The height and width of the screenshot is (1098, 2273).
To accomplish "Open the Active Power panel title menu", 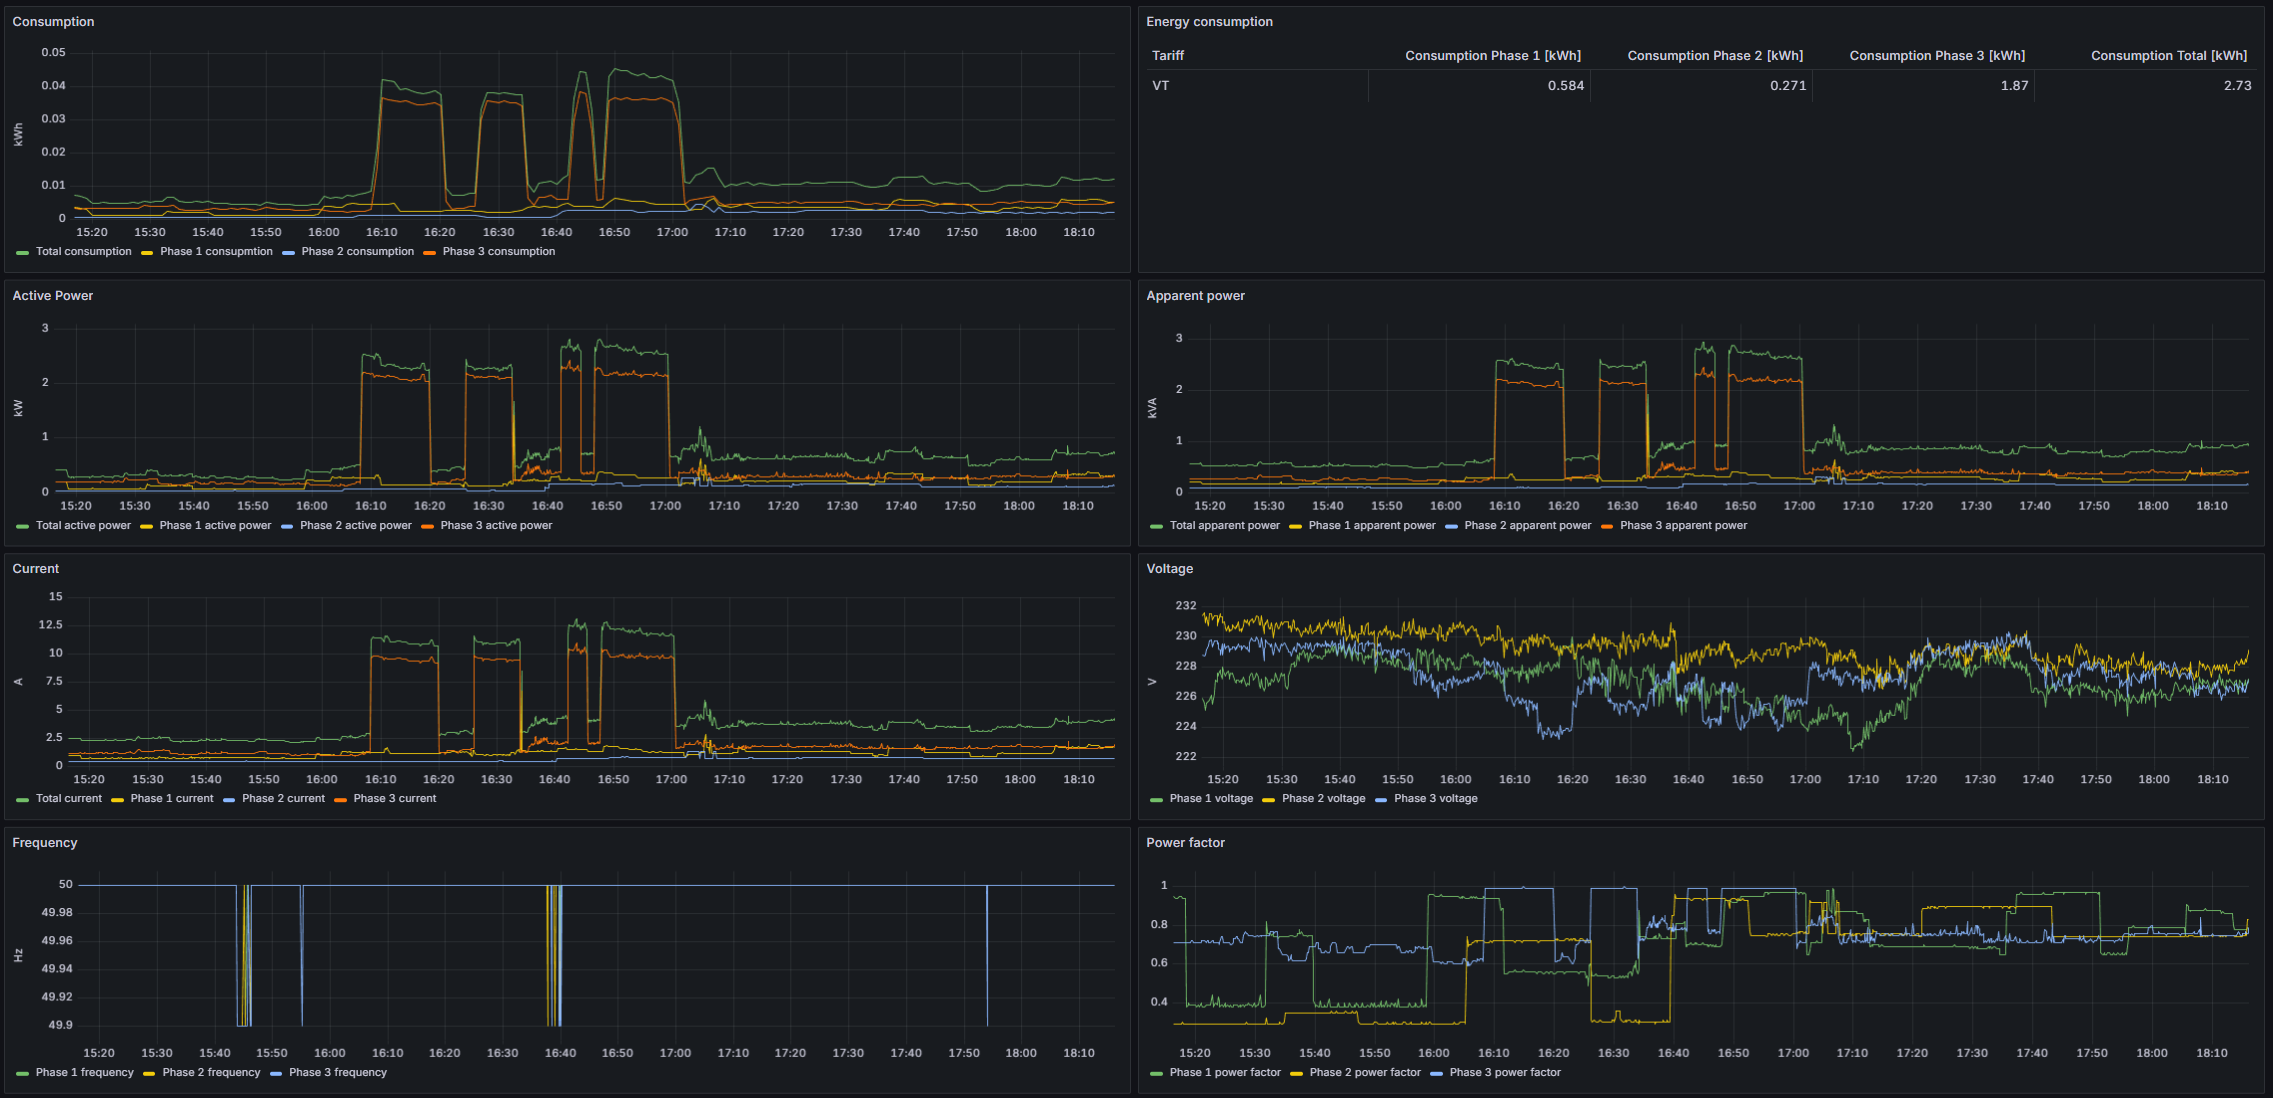I will coord(52,296).
